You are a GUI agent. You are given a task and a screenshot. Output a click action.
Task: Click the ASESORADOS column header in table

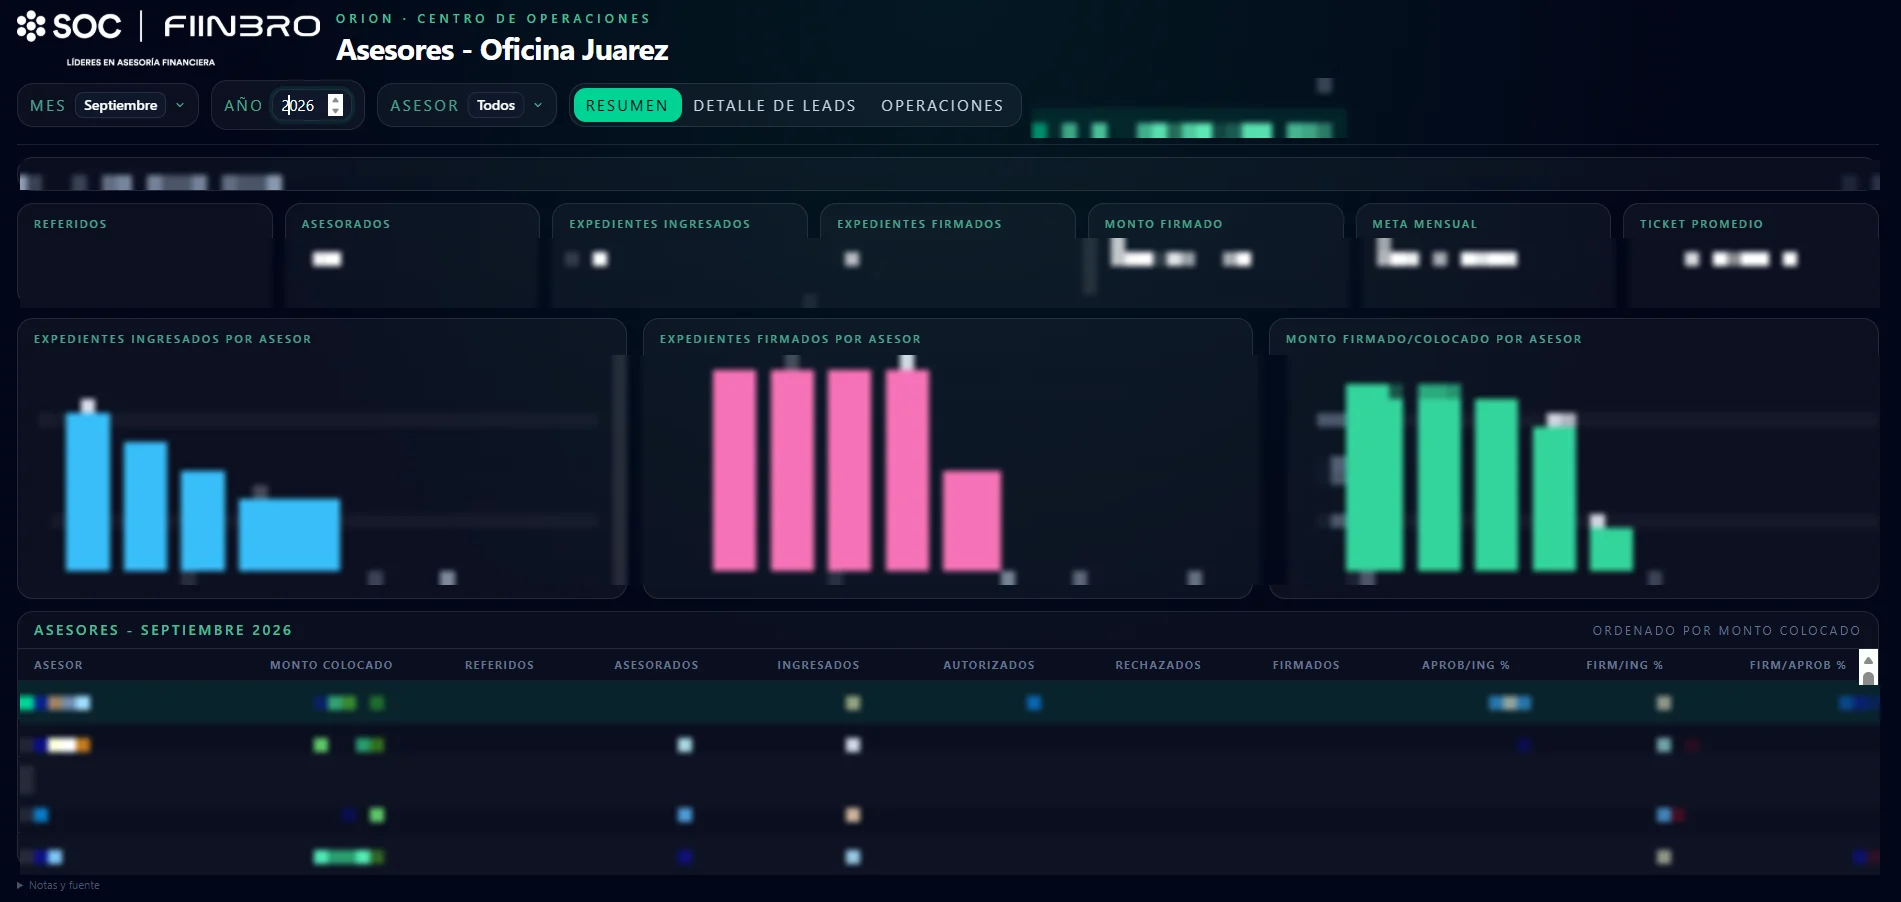(x=656, y=665)
